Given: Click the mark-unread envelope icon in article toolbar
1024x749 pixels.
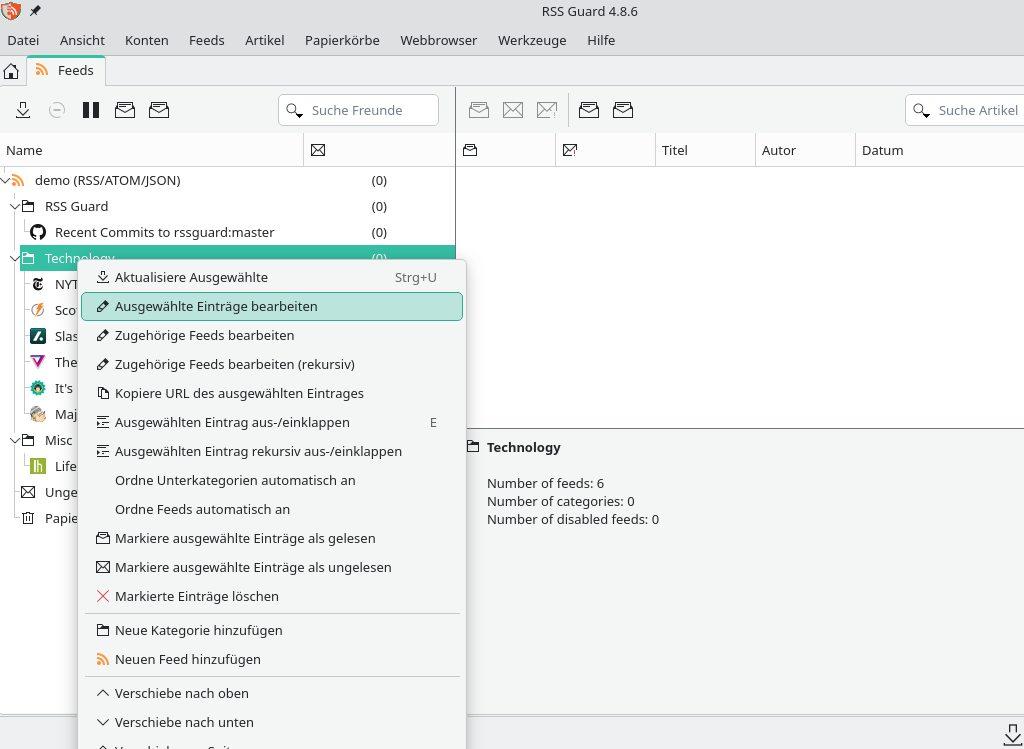Looking at the screenshot, I should pyautogui.click(x=513, y=110).
